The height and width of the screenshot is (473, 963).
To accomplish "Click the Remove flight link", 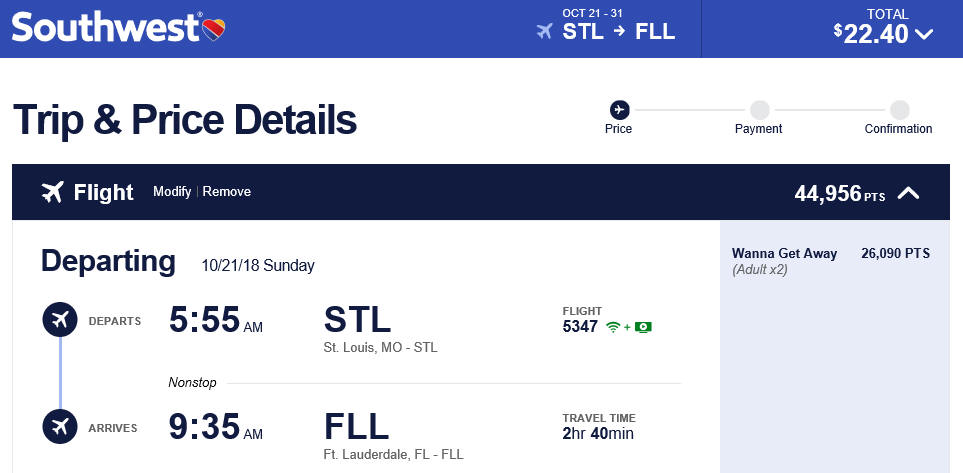I will [x=227, y=192].
